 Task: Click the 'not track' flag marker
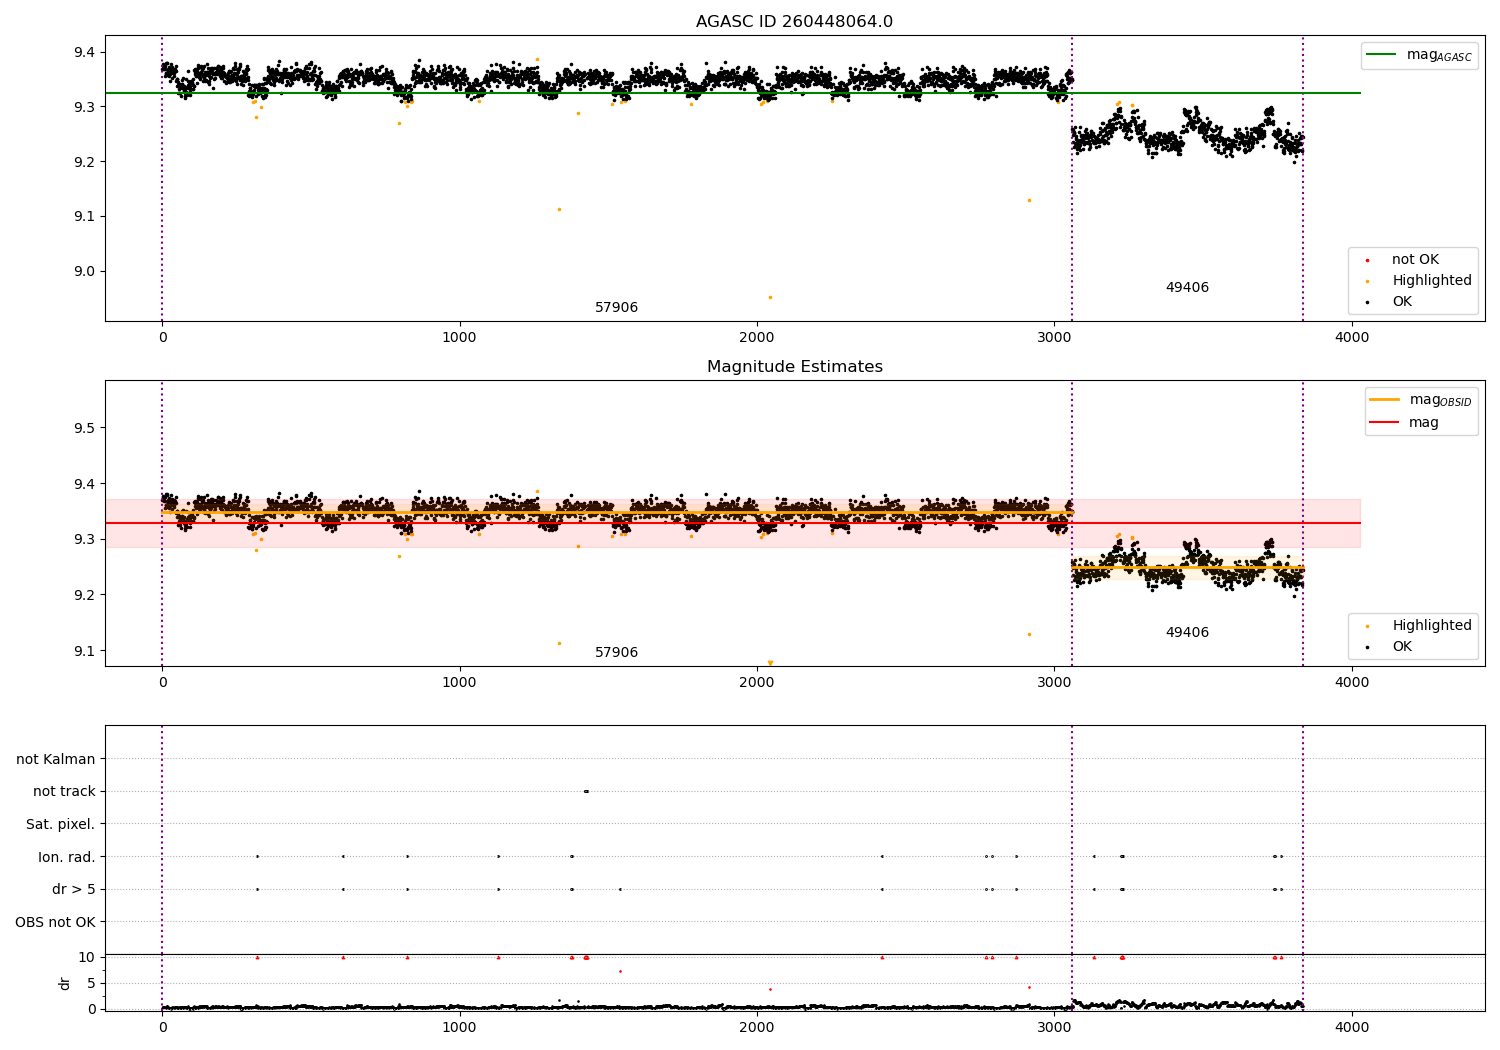tap(586, 792)
